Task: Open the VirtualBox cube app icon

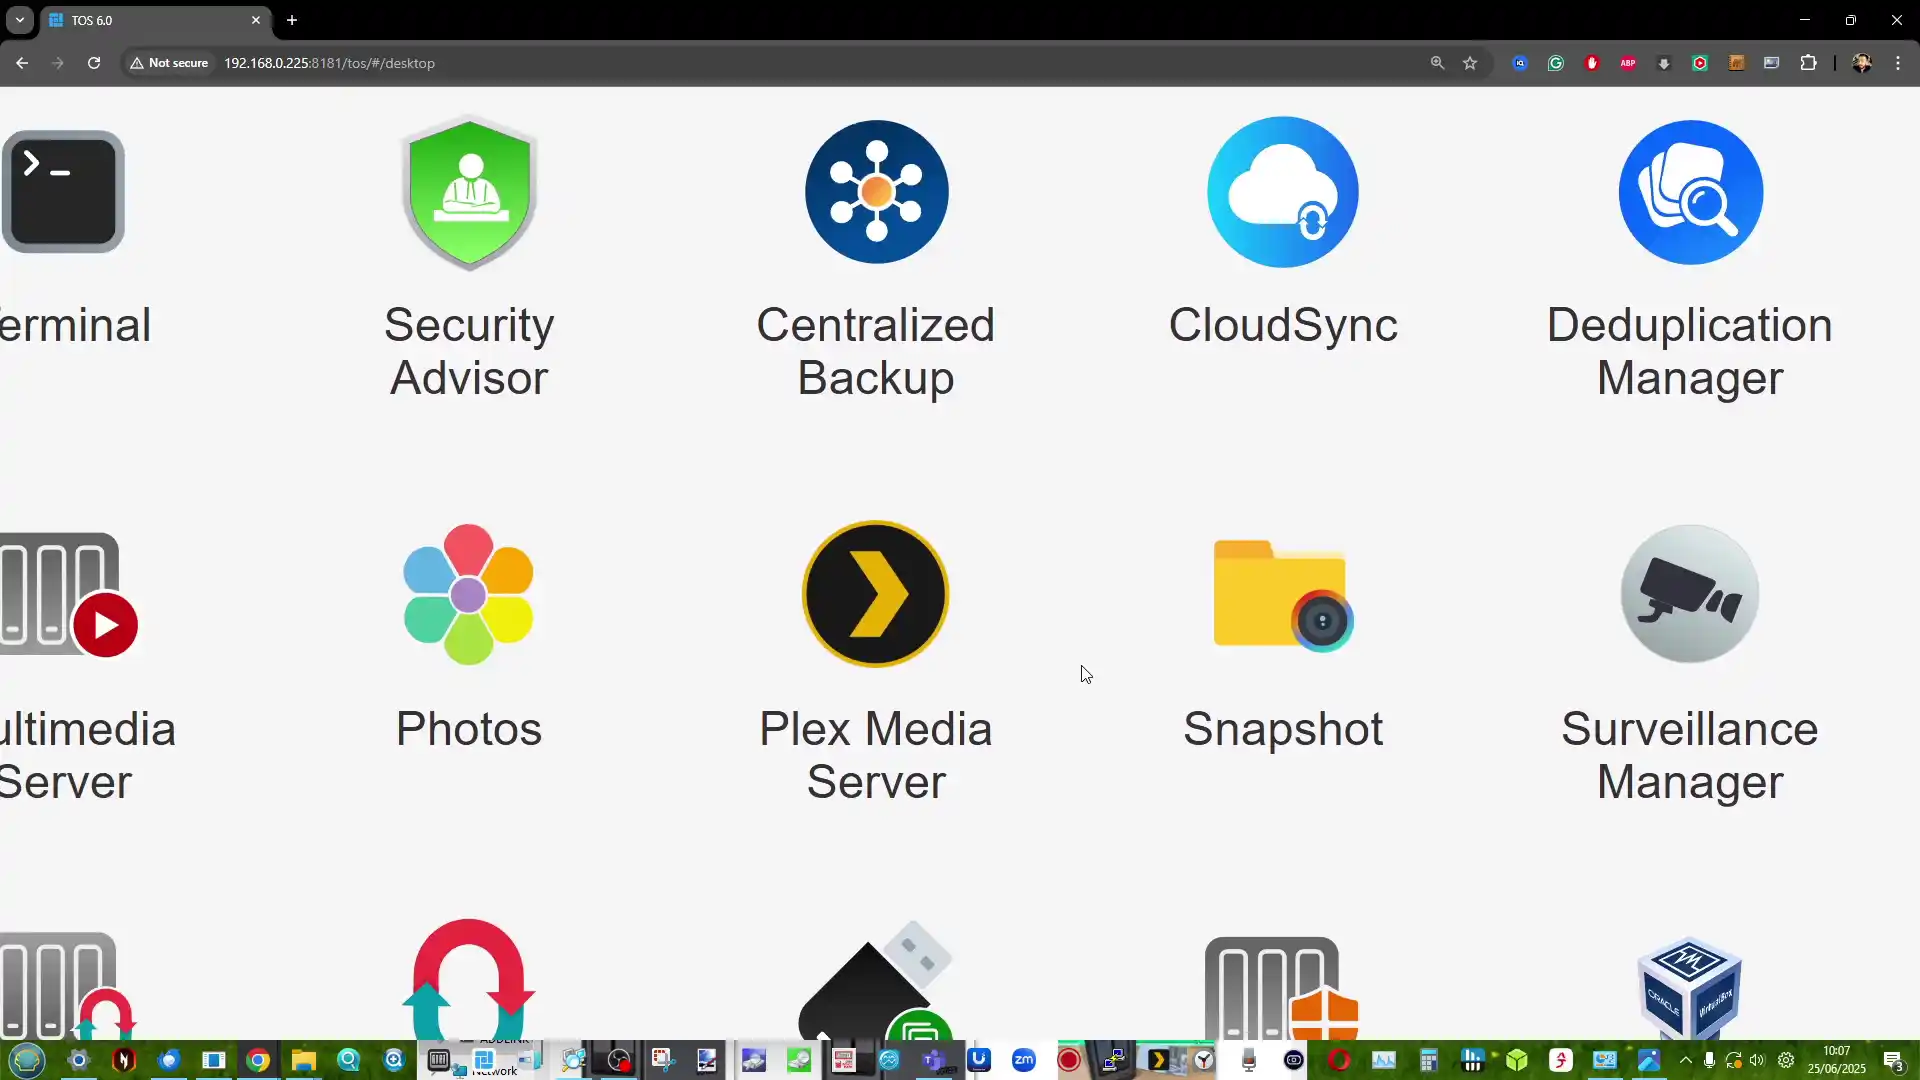Action: point(1690,988)
